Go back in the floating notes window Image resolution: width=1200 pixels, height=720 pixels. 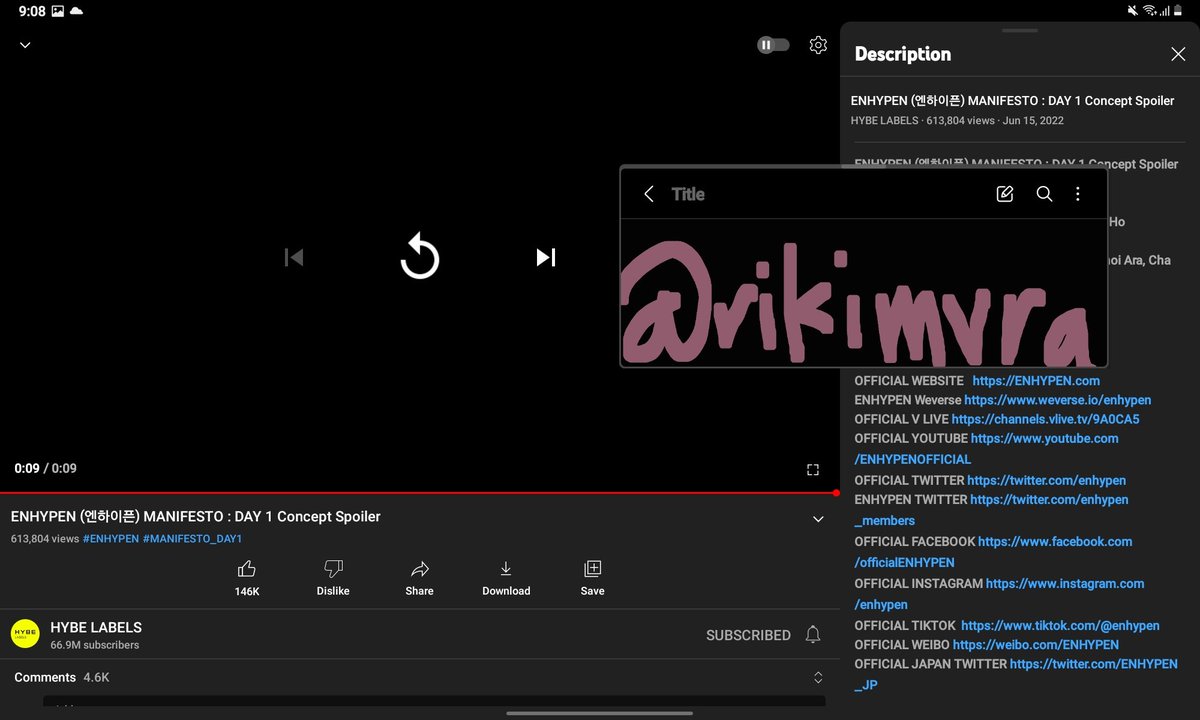pyautogui.click(x=648, y=194)
